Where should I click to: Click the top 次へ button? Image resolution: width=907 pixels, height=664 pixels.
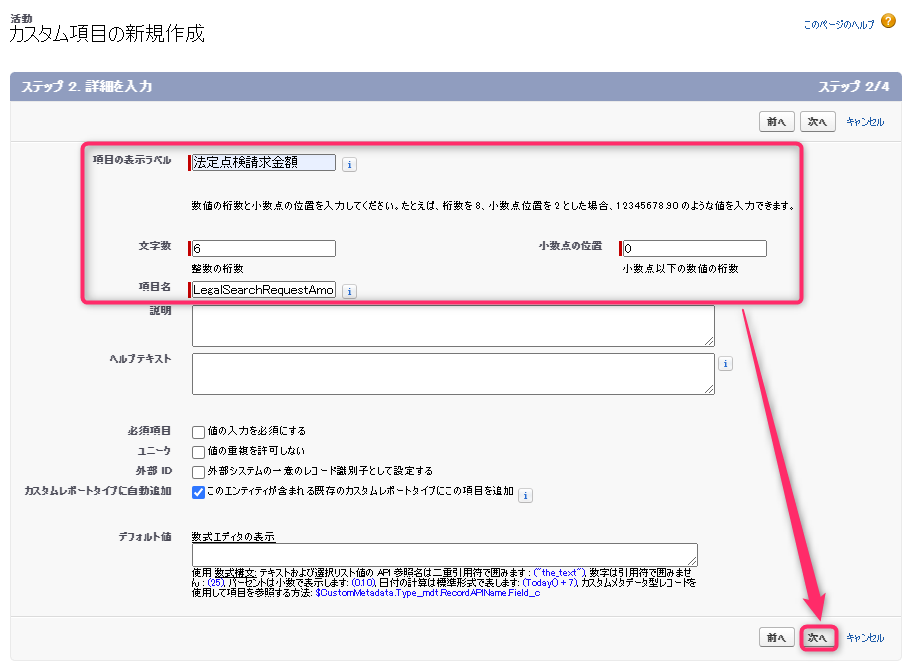tap(817, 121)
